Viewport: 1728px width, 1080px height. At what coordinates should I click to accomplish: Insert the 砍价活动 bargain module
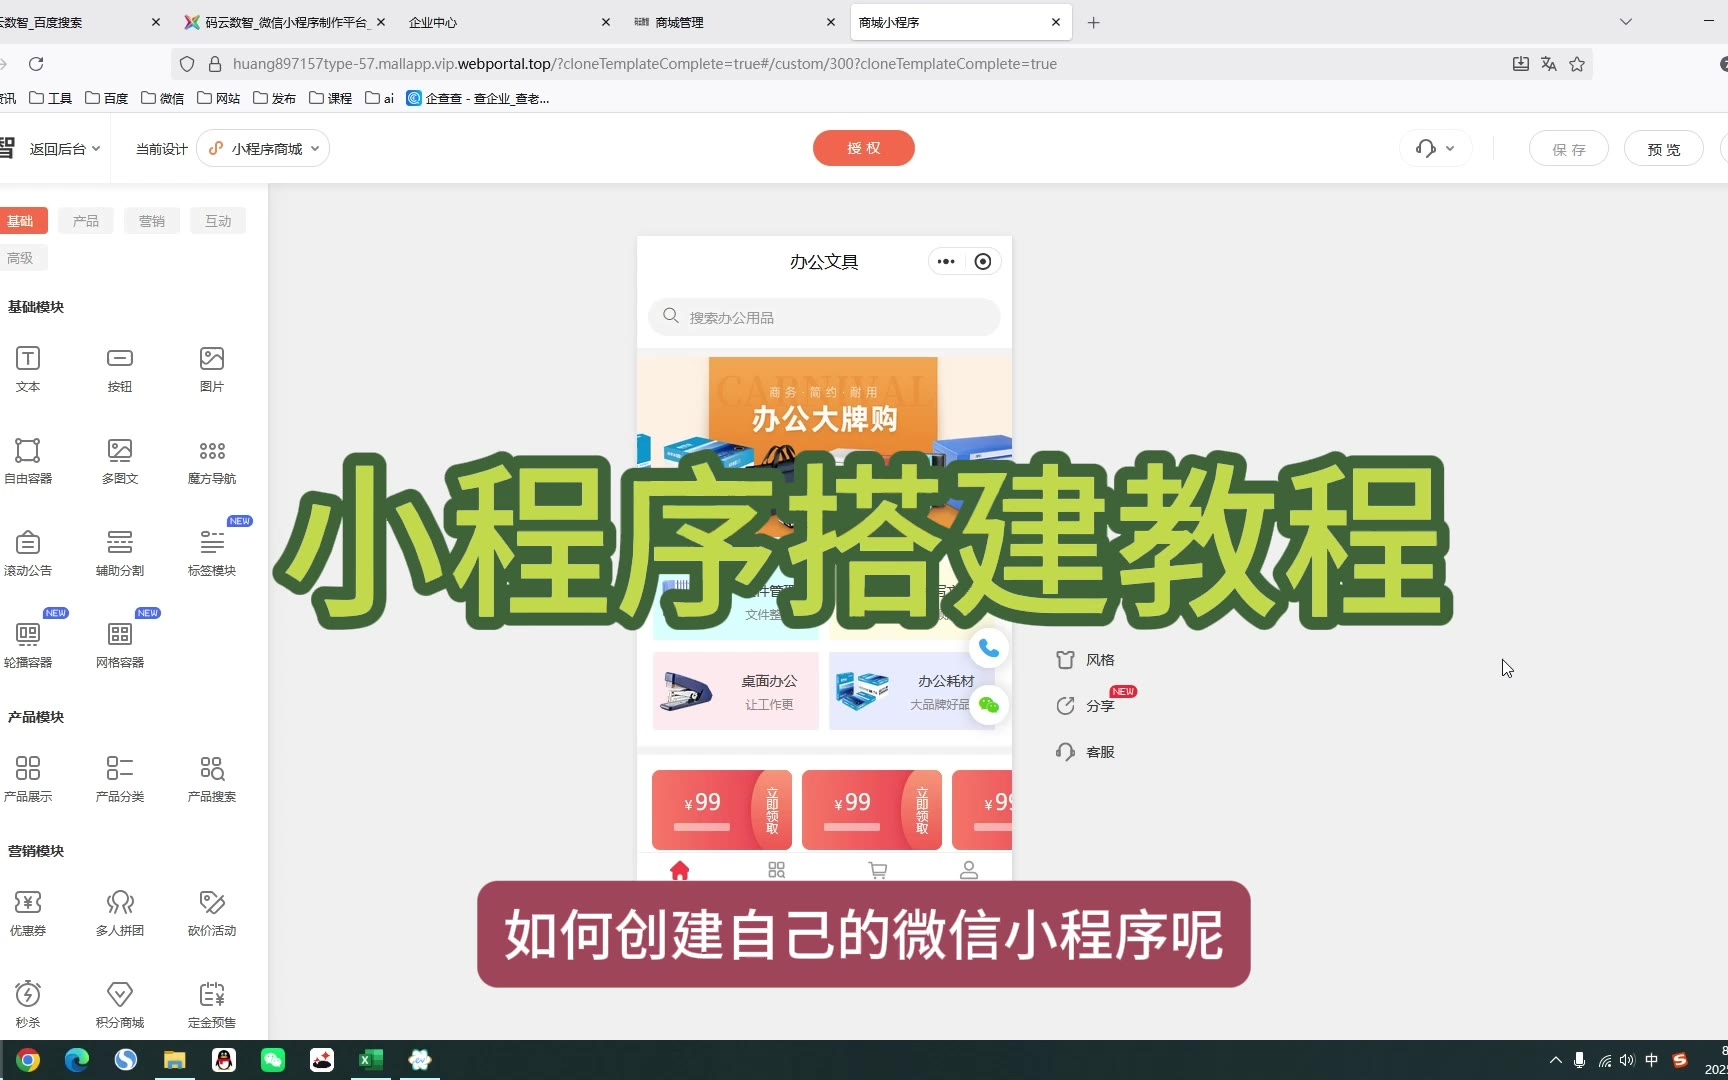[x=212, y=913]
